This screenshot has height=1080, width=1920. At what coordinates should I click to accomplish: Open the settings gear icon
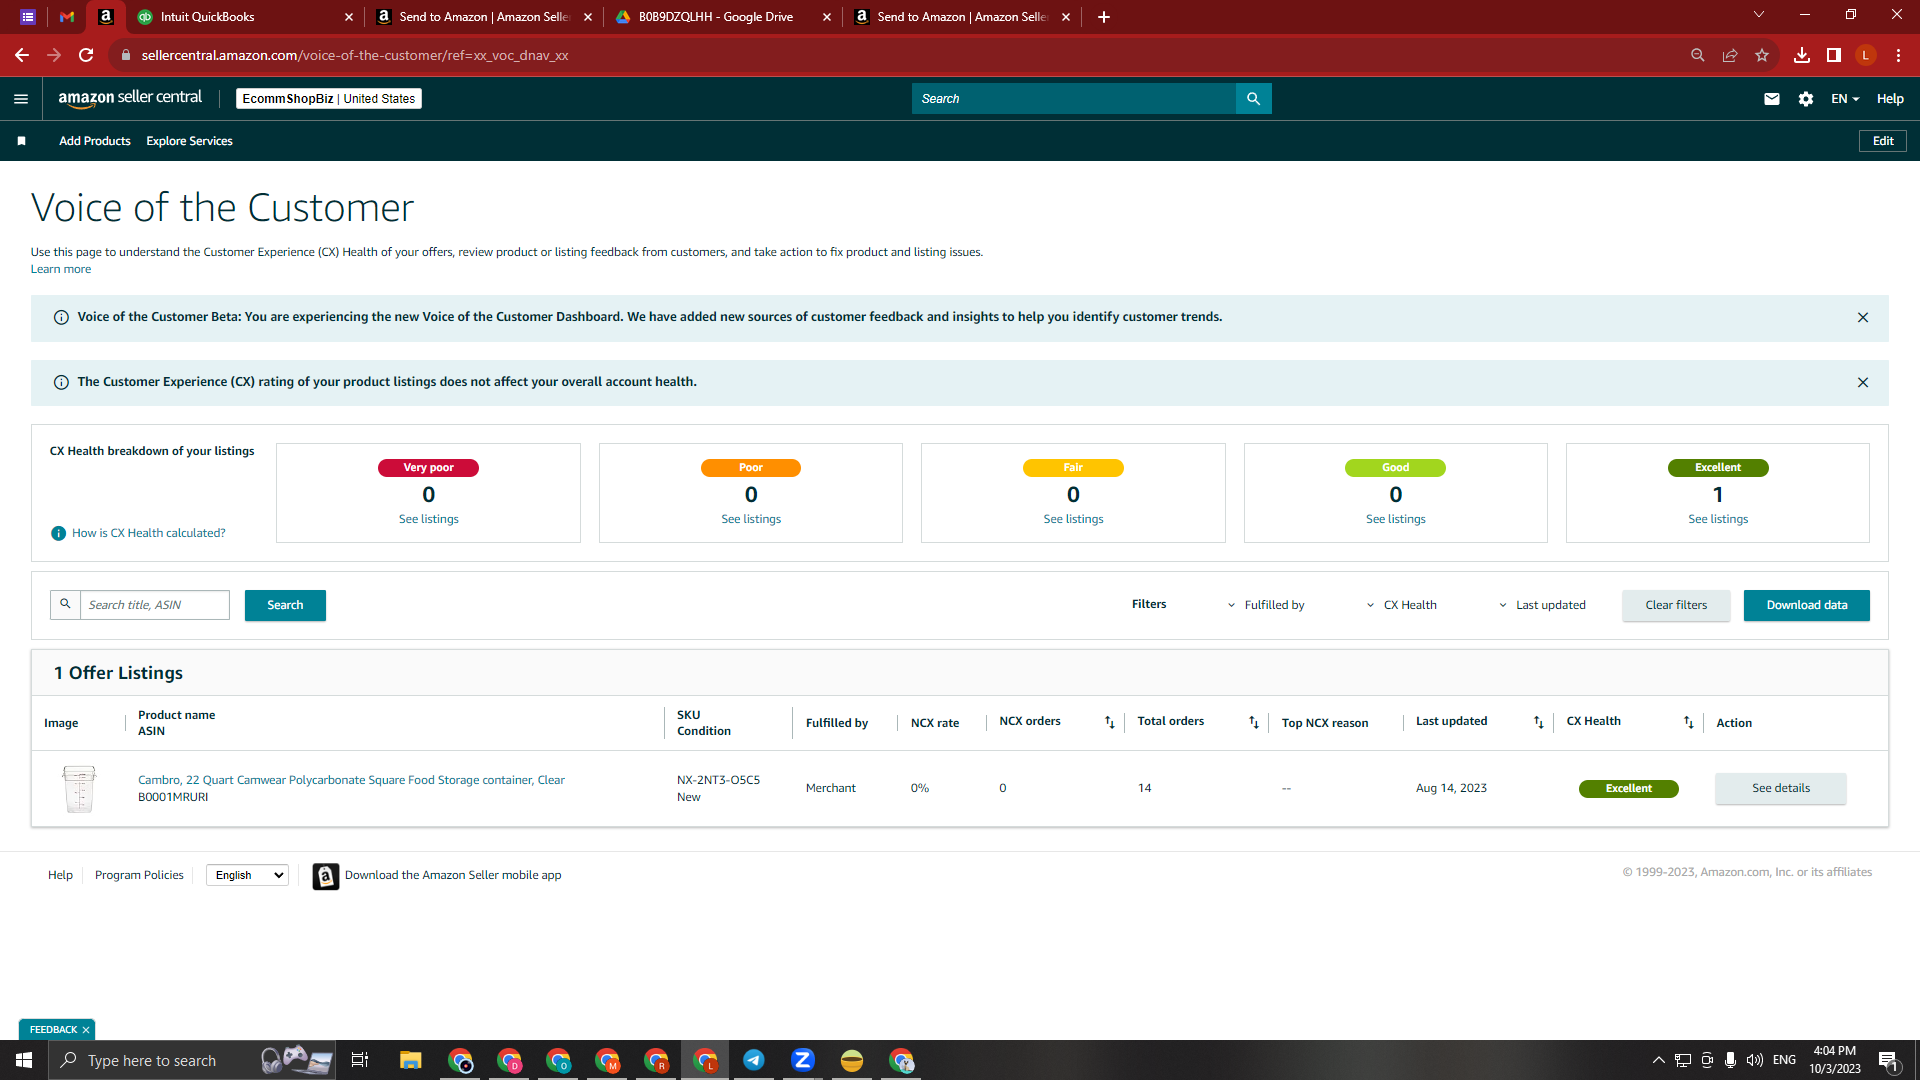1806,99
